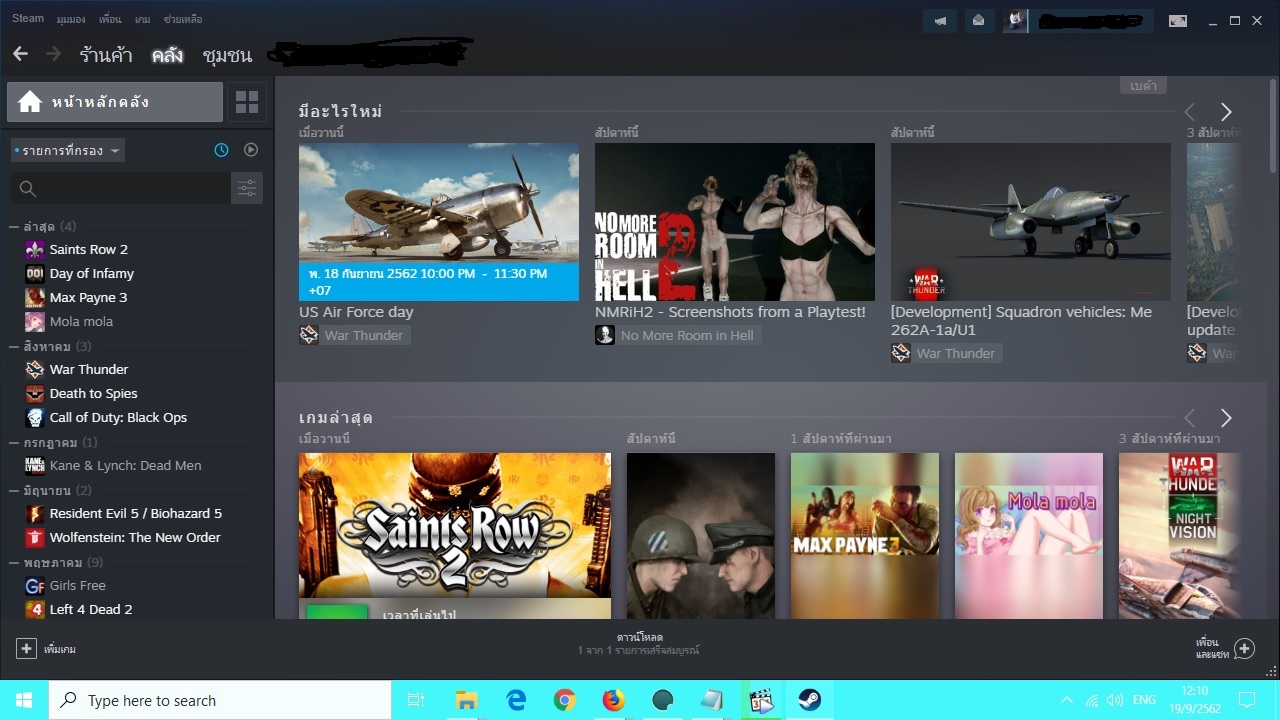Click the Steam icon on the taskbar
The height and width of the screenshot is (720, 1280).
tap(810, 700)
